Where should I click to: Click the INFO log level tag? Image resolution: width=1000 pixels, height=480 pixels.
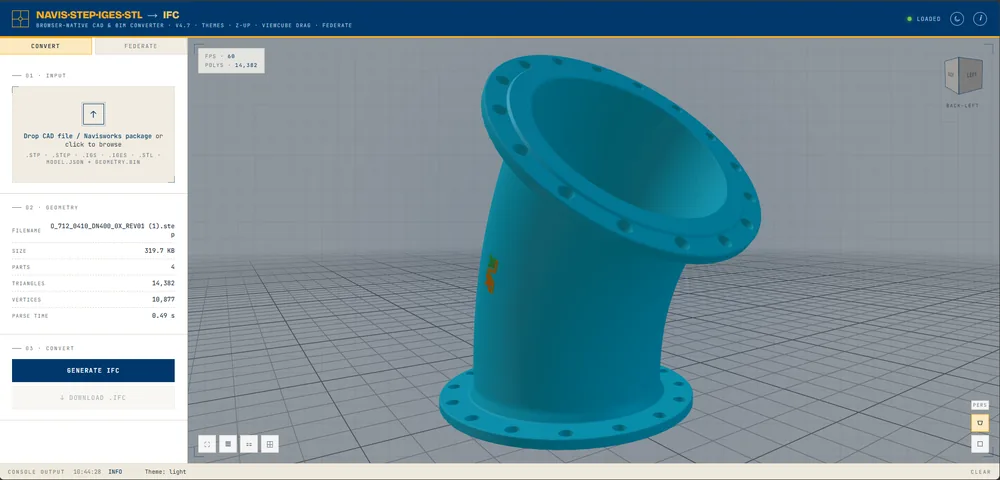[115, 472]
